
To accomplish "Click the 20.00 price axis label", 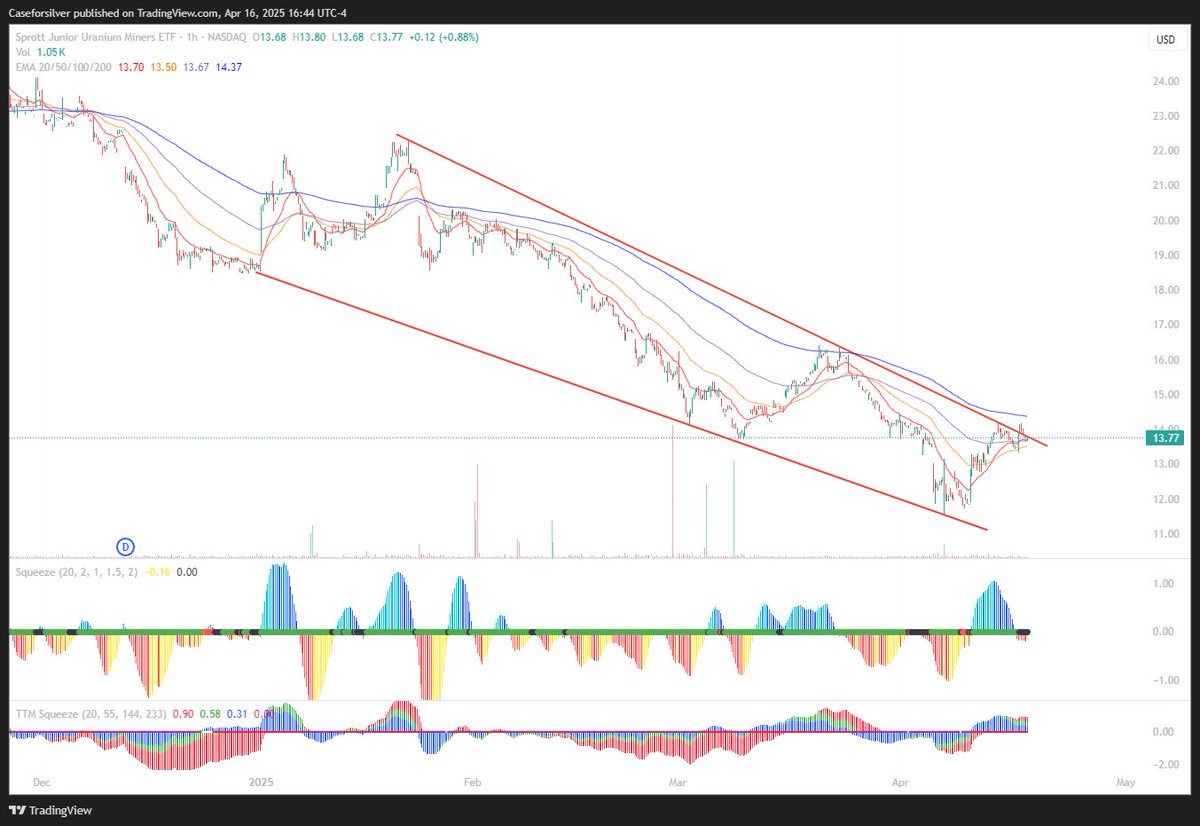I will point(1165,221).
